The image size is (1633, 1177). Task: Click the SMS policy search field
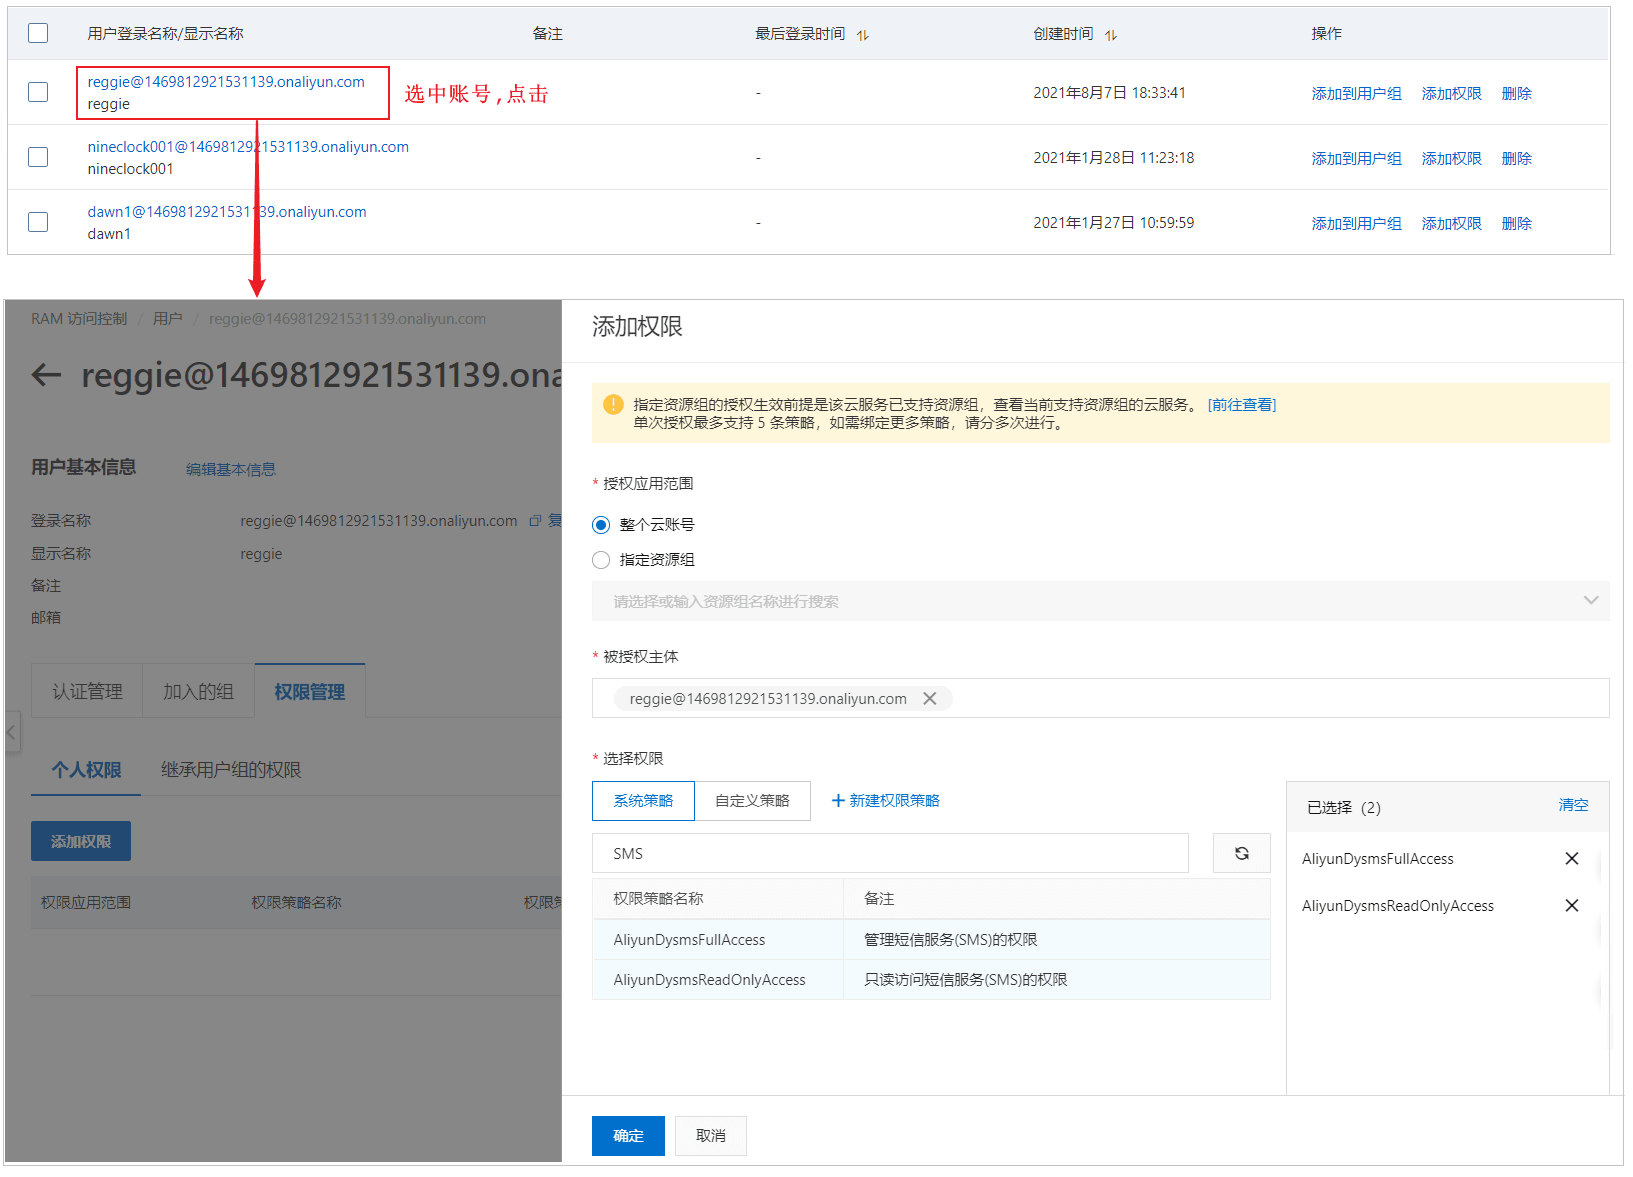(x=890, y=853)
